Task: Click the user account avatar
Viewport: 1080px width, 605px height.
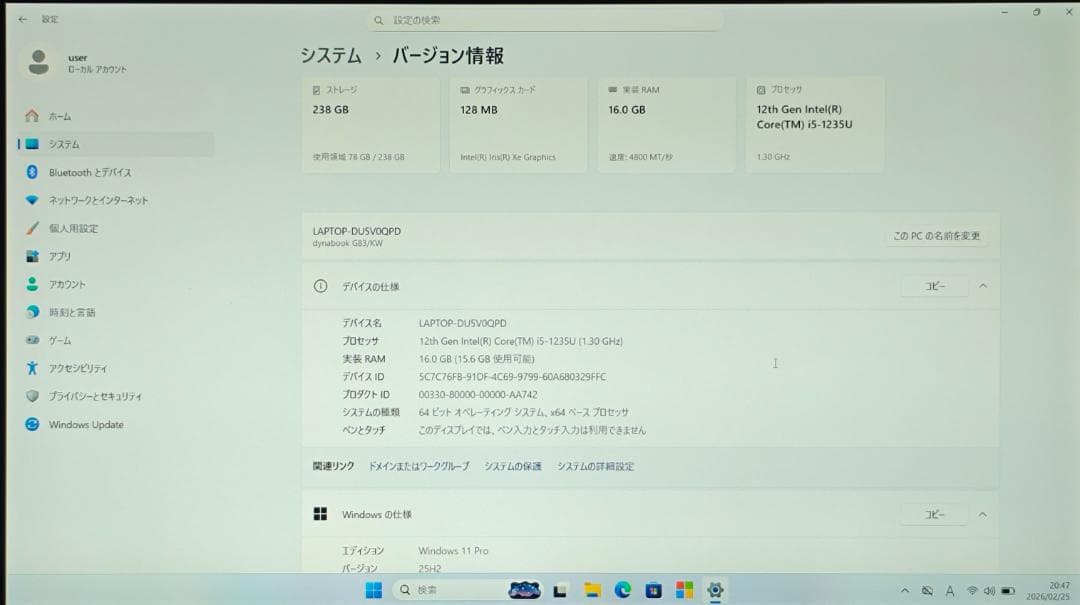Action: (39, 62)
